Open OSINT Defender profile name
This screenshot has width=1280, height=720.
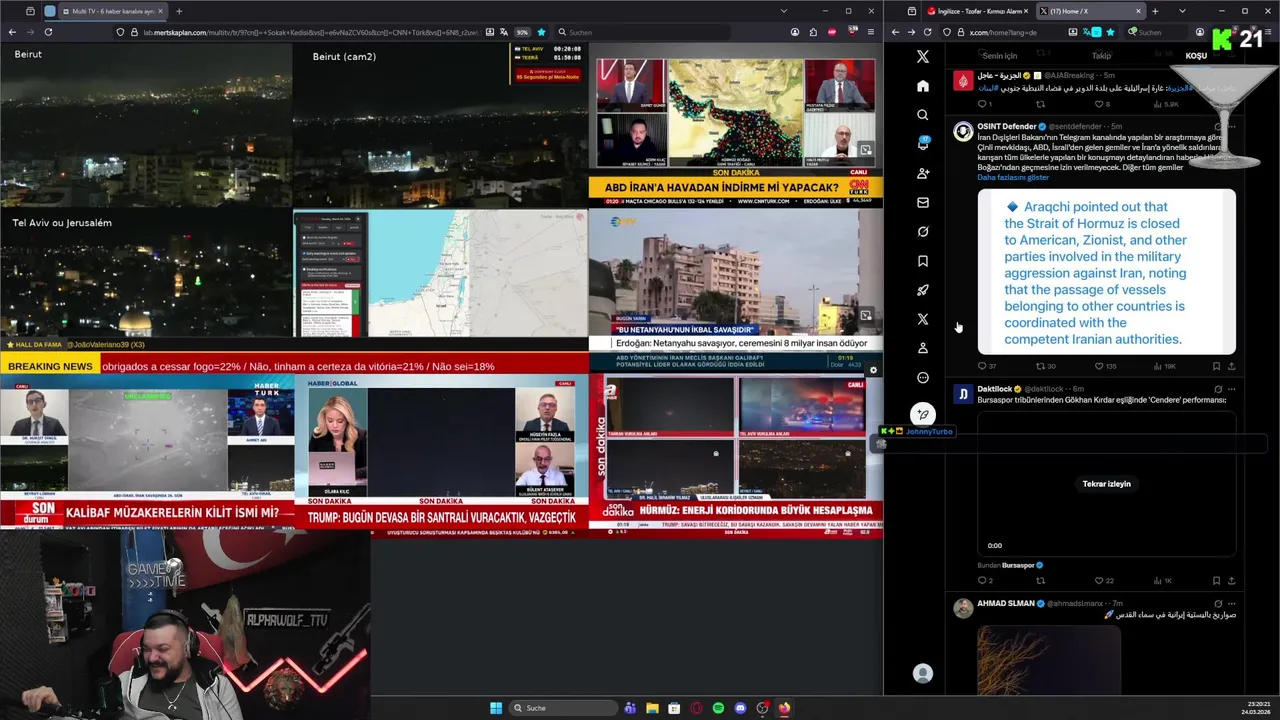click(1007, 127)
